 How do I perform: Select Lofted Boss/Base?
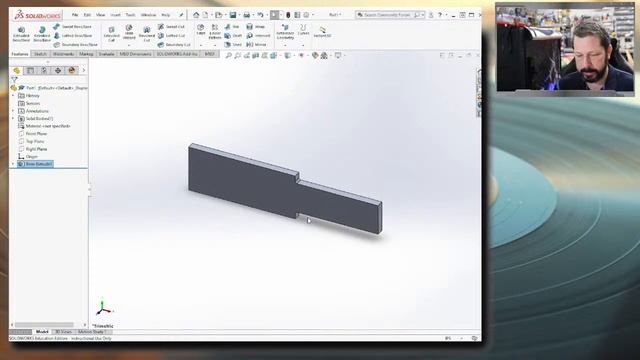coord(73,36)
